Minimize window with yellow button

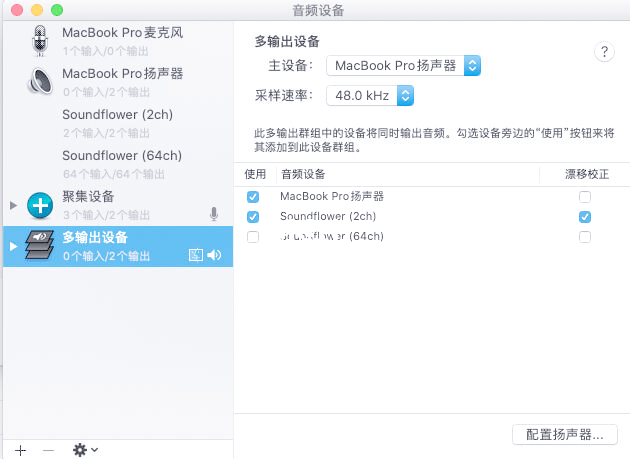click(37, 10)
